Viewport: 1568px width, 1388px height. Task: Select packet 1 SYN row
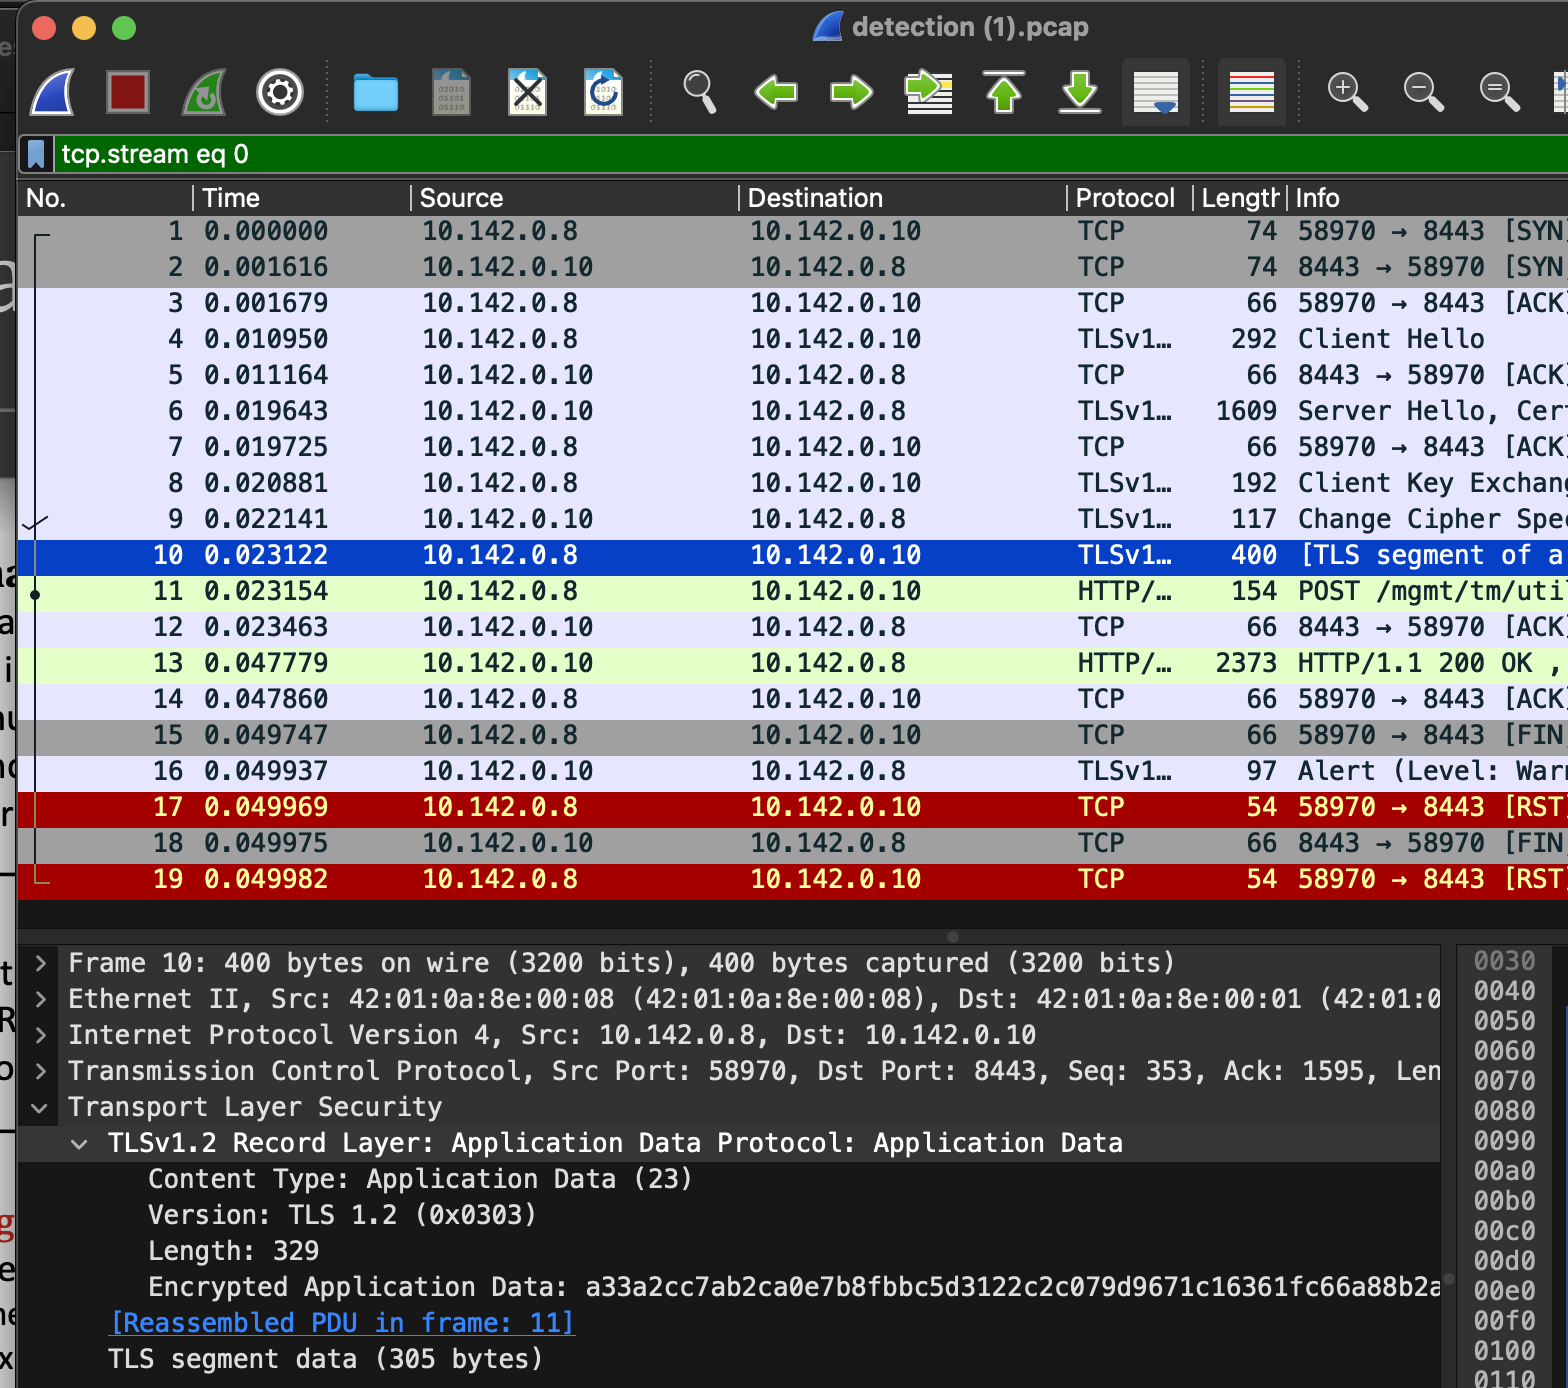[x=793, y=231]
